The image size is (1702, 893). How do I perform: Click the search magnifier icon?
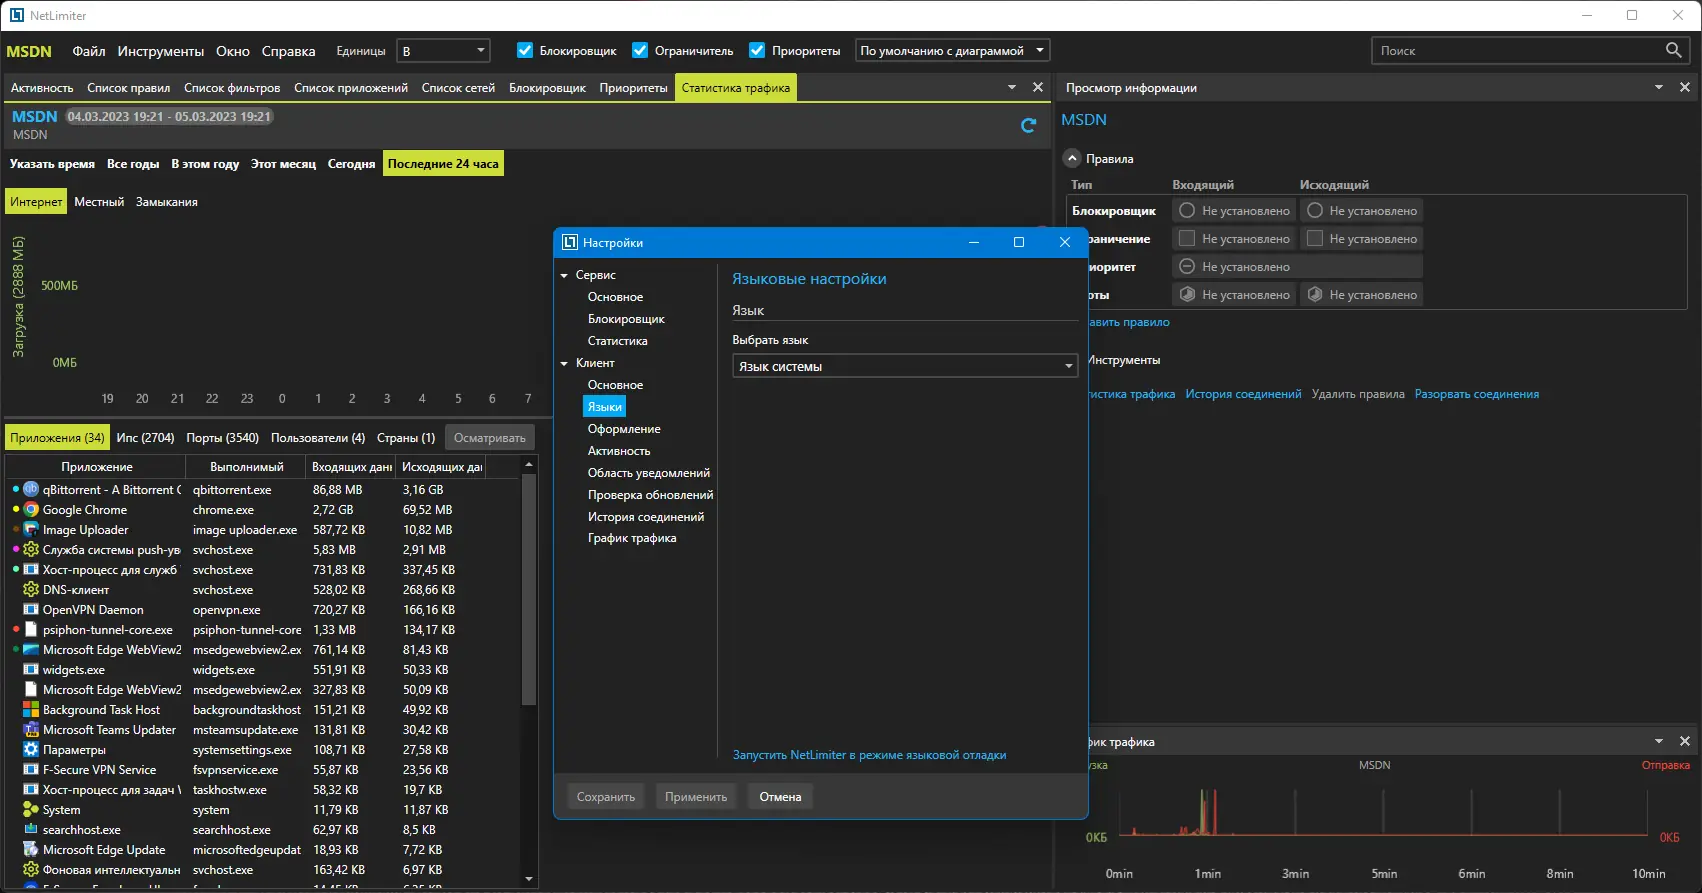[x=1674, y=50]
